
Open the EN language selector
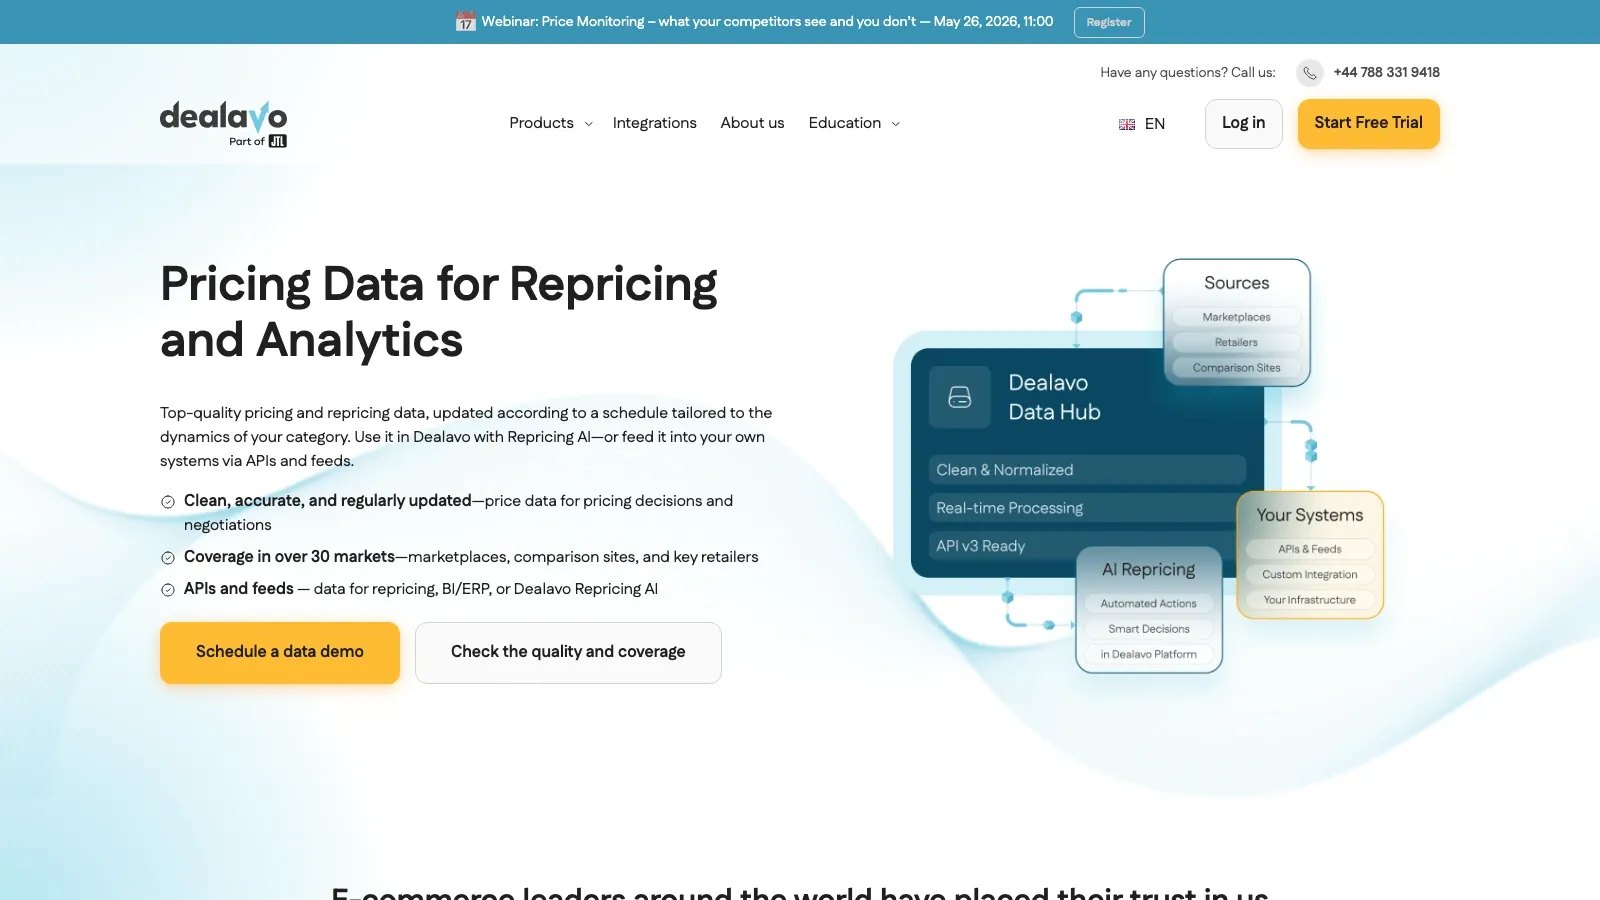click(1142, 124)
